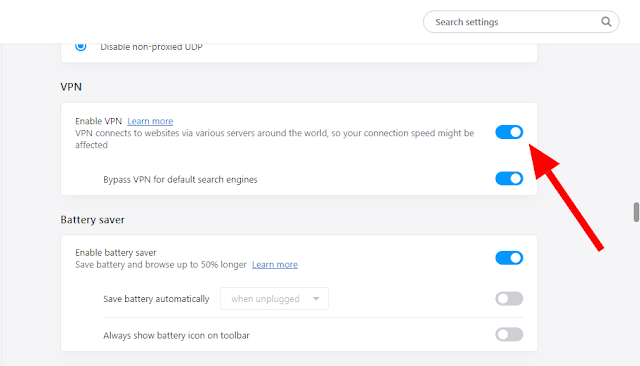This screenshot has width=640, height=366.
Task: Click the search magnifier icon
Action: (x=606, y=22)
